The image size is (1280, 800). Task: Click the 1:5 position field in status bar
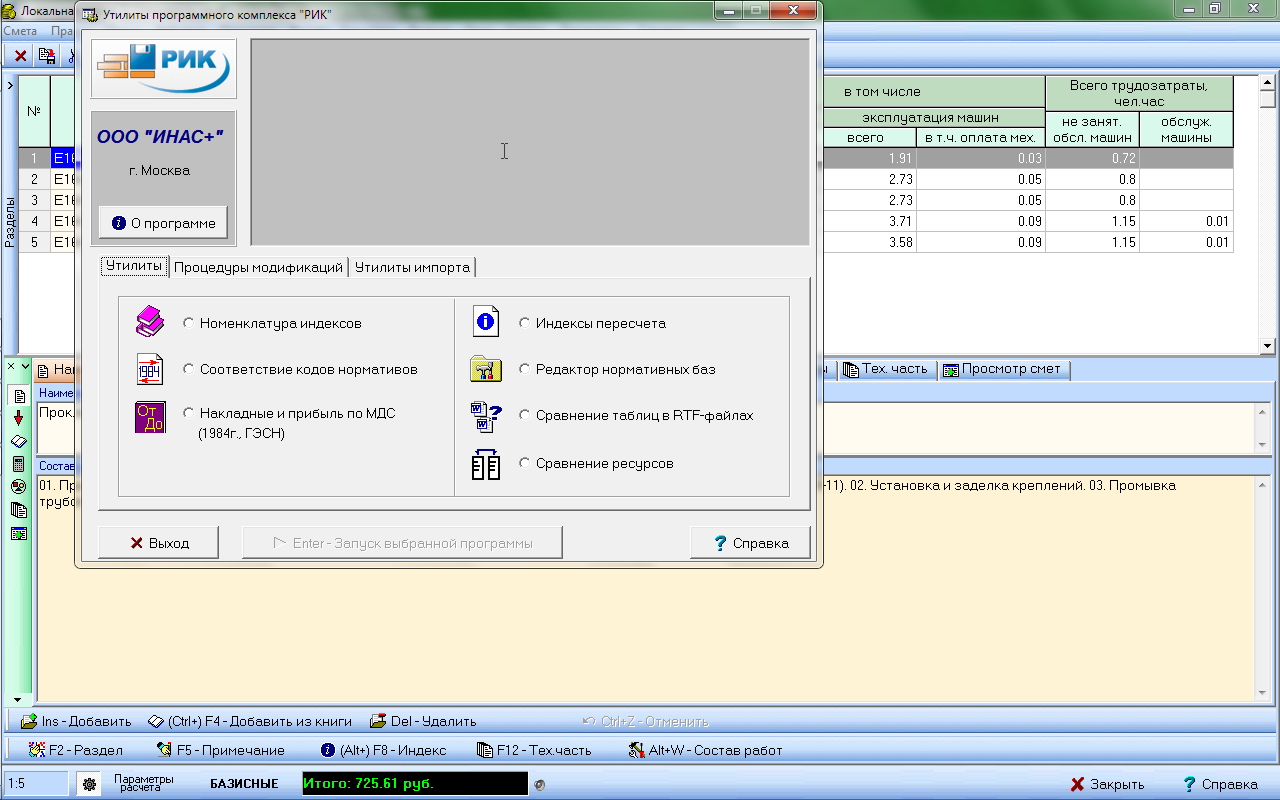click(37, 784)
